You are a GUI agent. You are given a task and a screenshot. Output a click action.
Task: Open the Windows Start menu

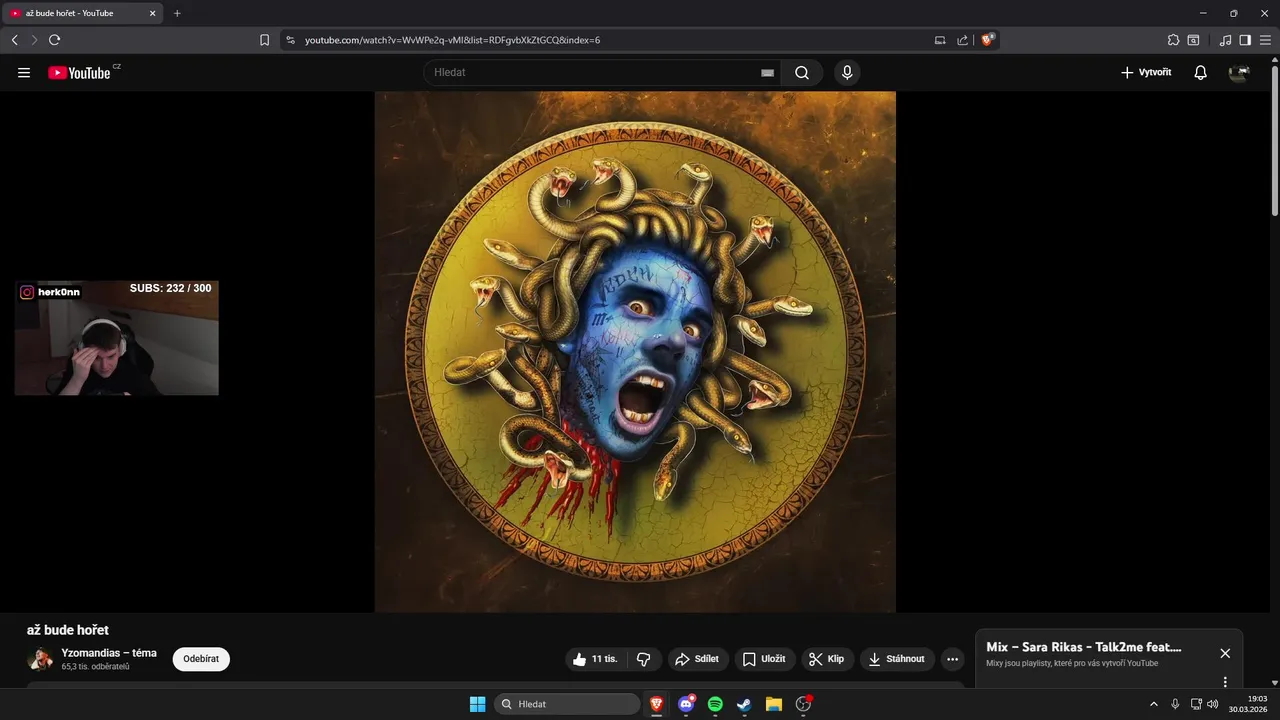pyautogui.click(x=477, y=704)
